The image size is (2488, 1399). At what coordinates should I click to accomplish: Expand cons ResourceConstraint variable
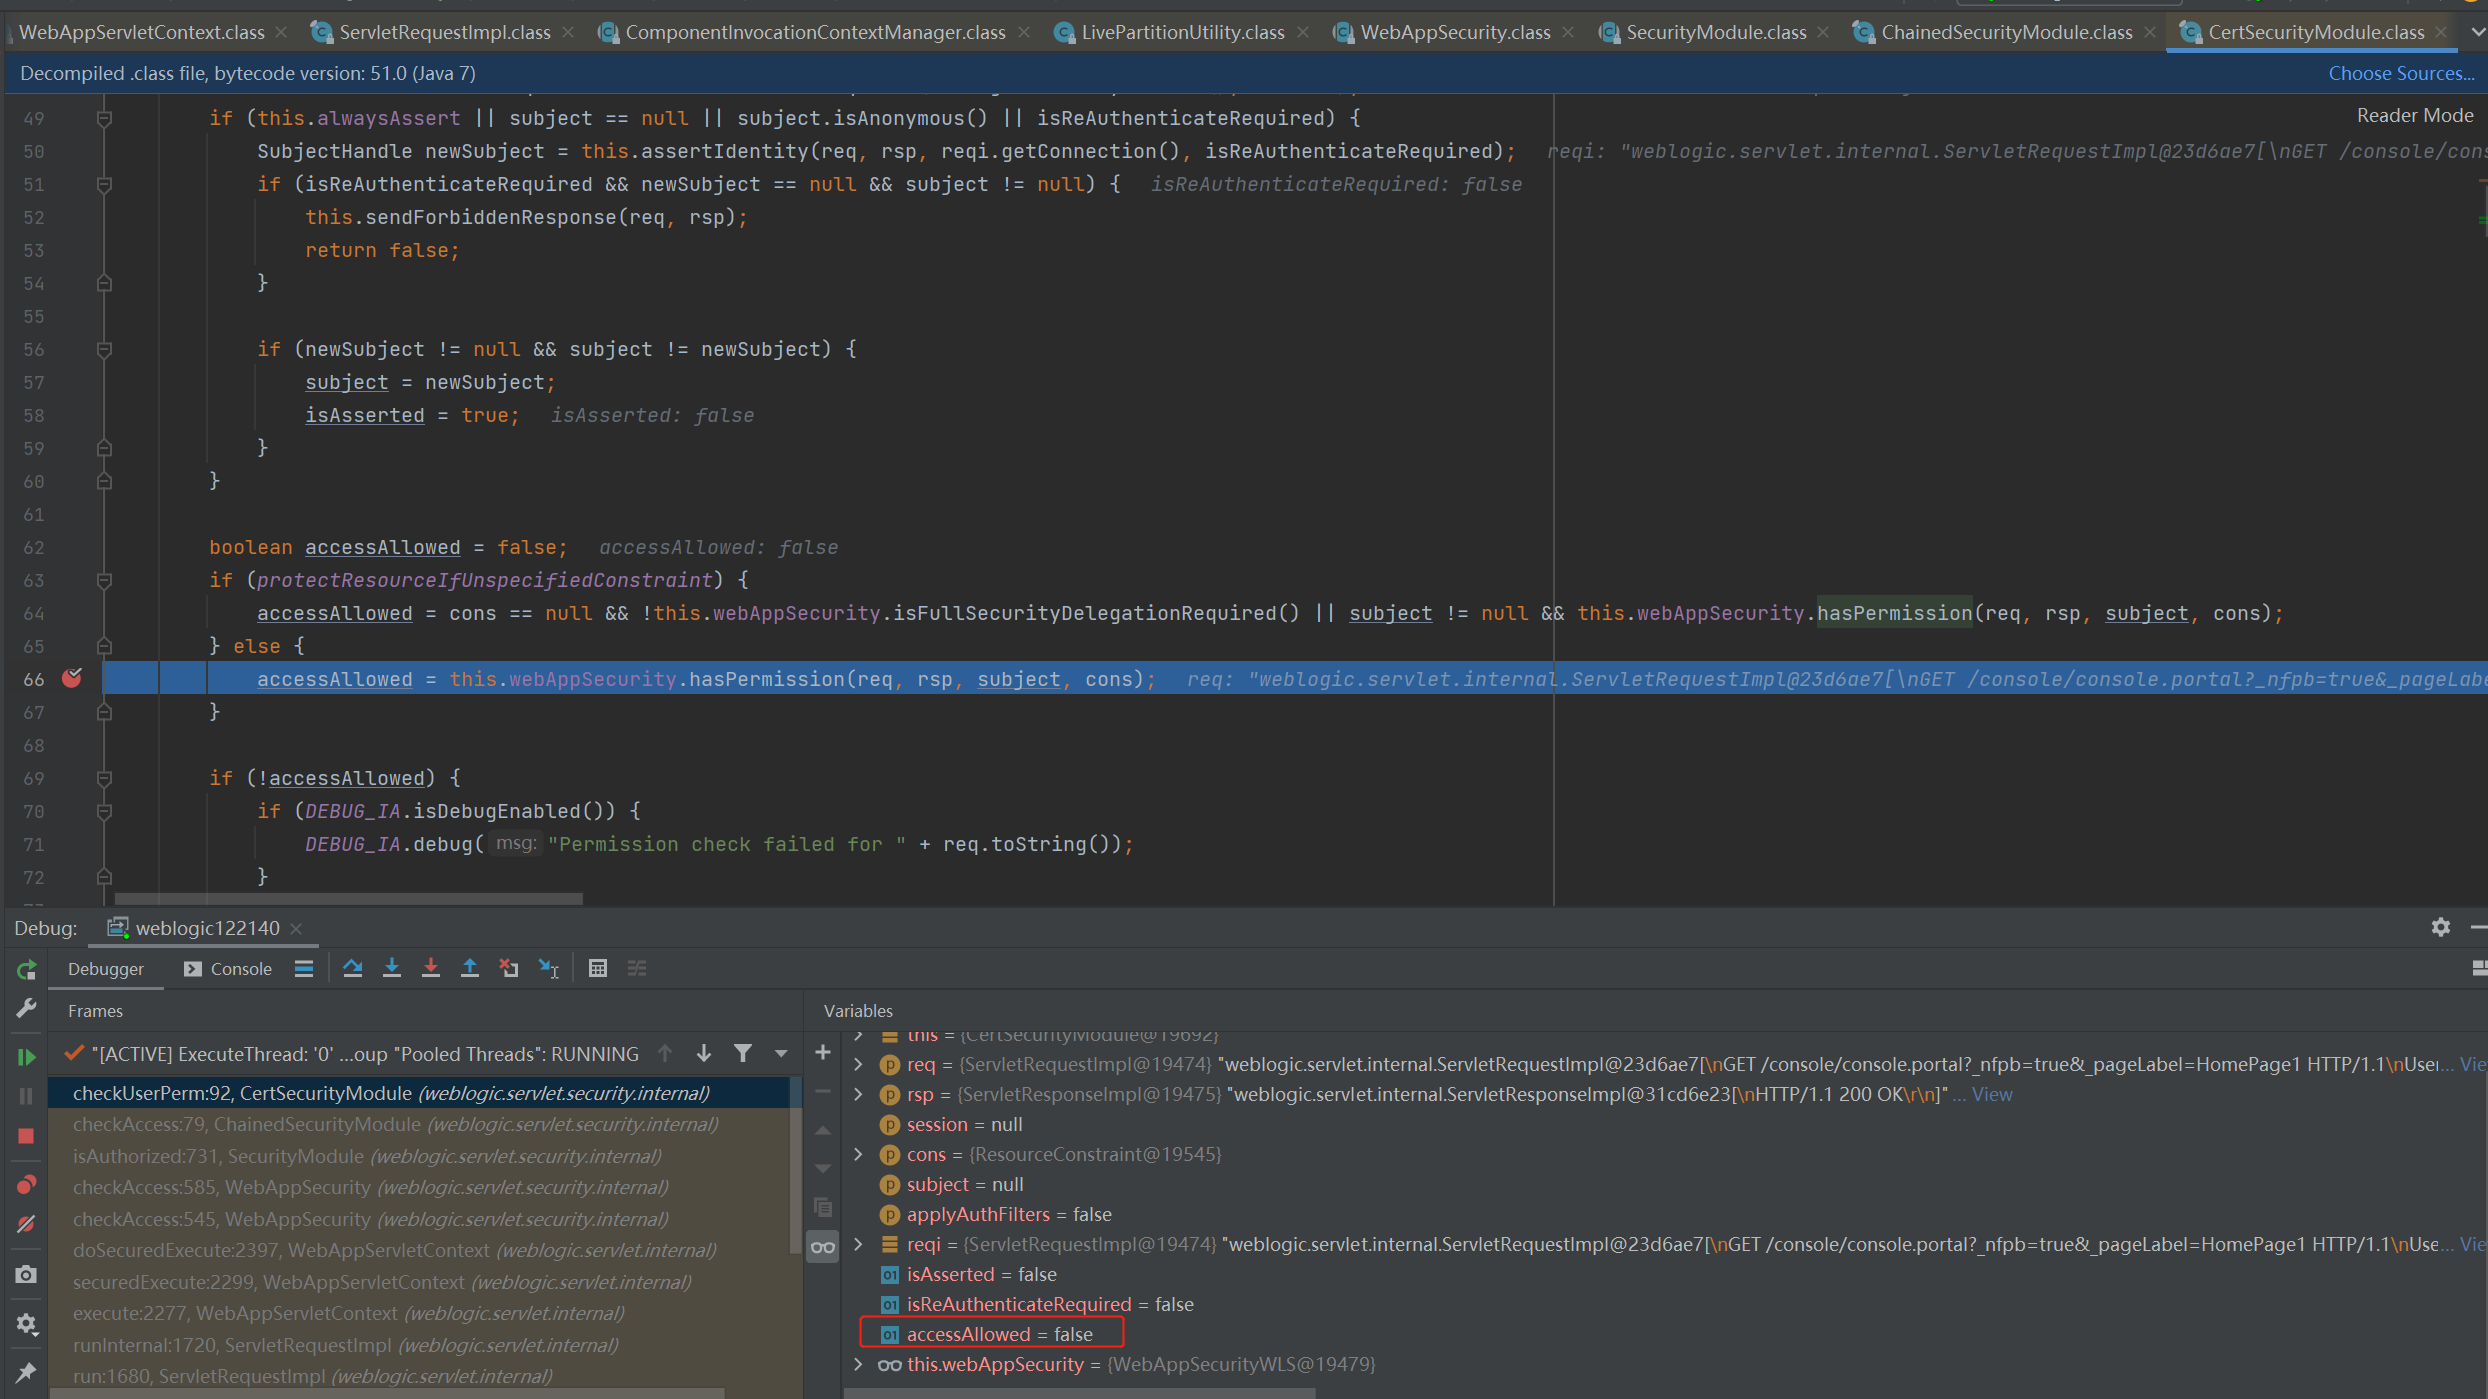858,1154
